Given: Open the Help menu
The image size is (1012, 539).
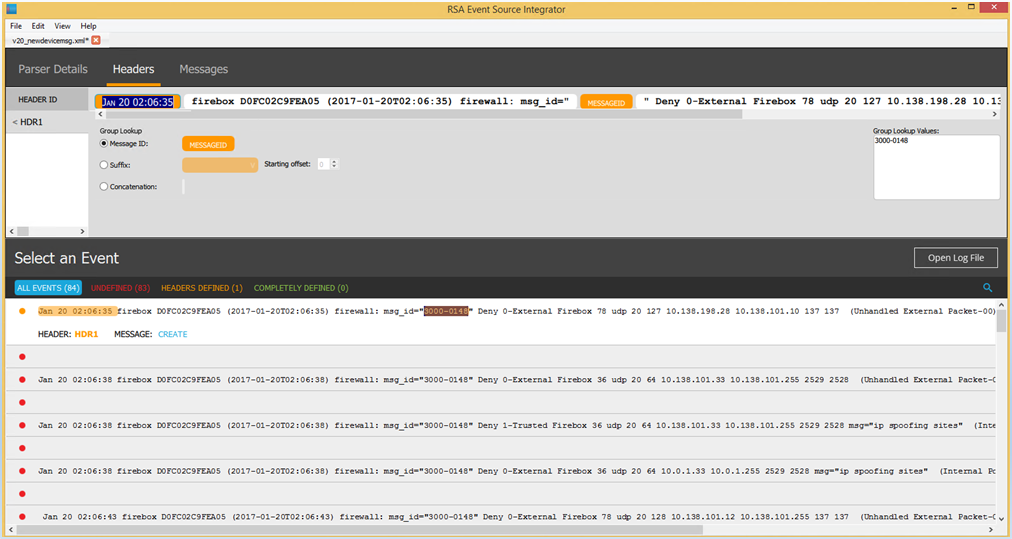Looking at the screenshot, I should pyautogui.click(x=88, y=26).
